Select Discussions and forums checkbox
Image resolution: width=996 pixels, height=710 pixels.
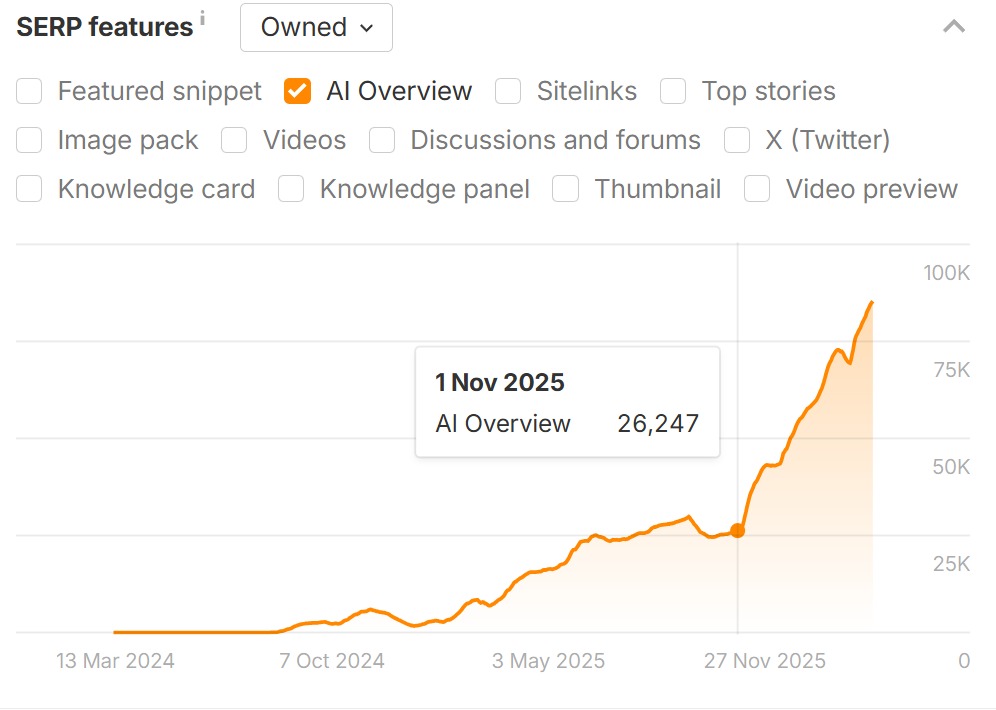pyautogui.click(x=382, y=140)
